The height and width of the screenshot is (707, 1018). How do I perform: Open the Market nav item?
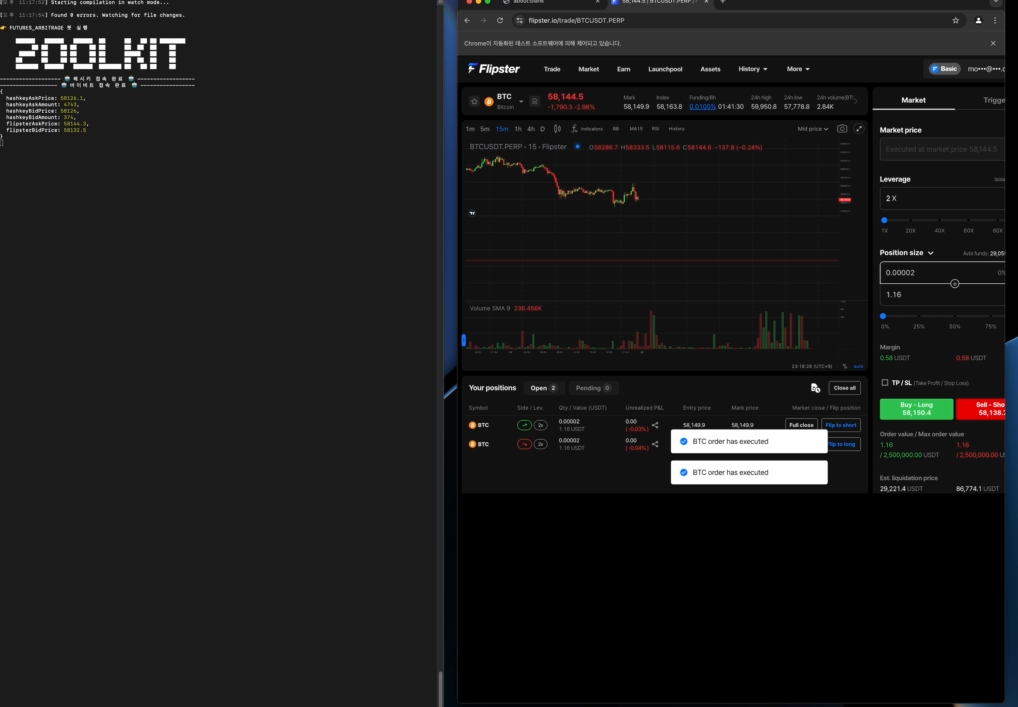tap(588, 69)
